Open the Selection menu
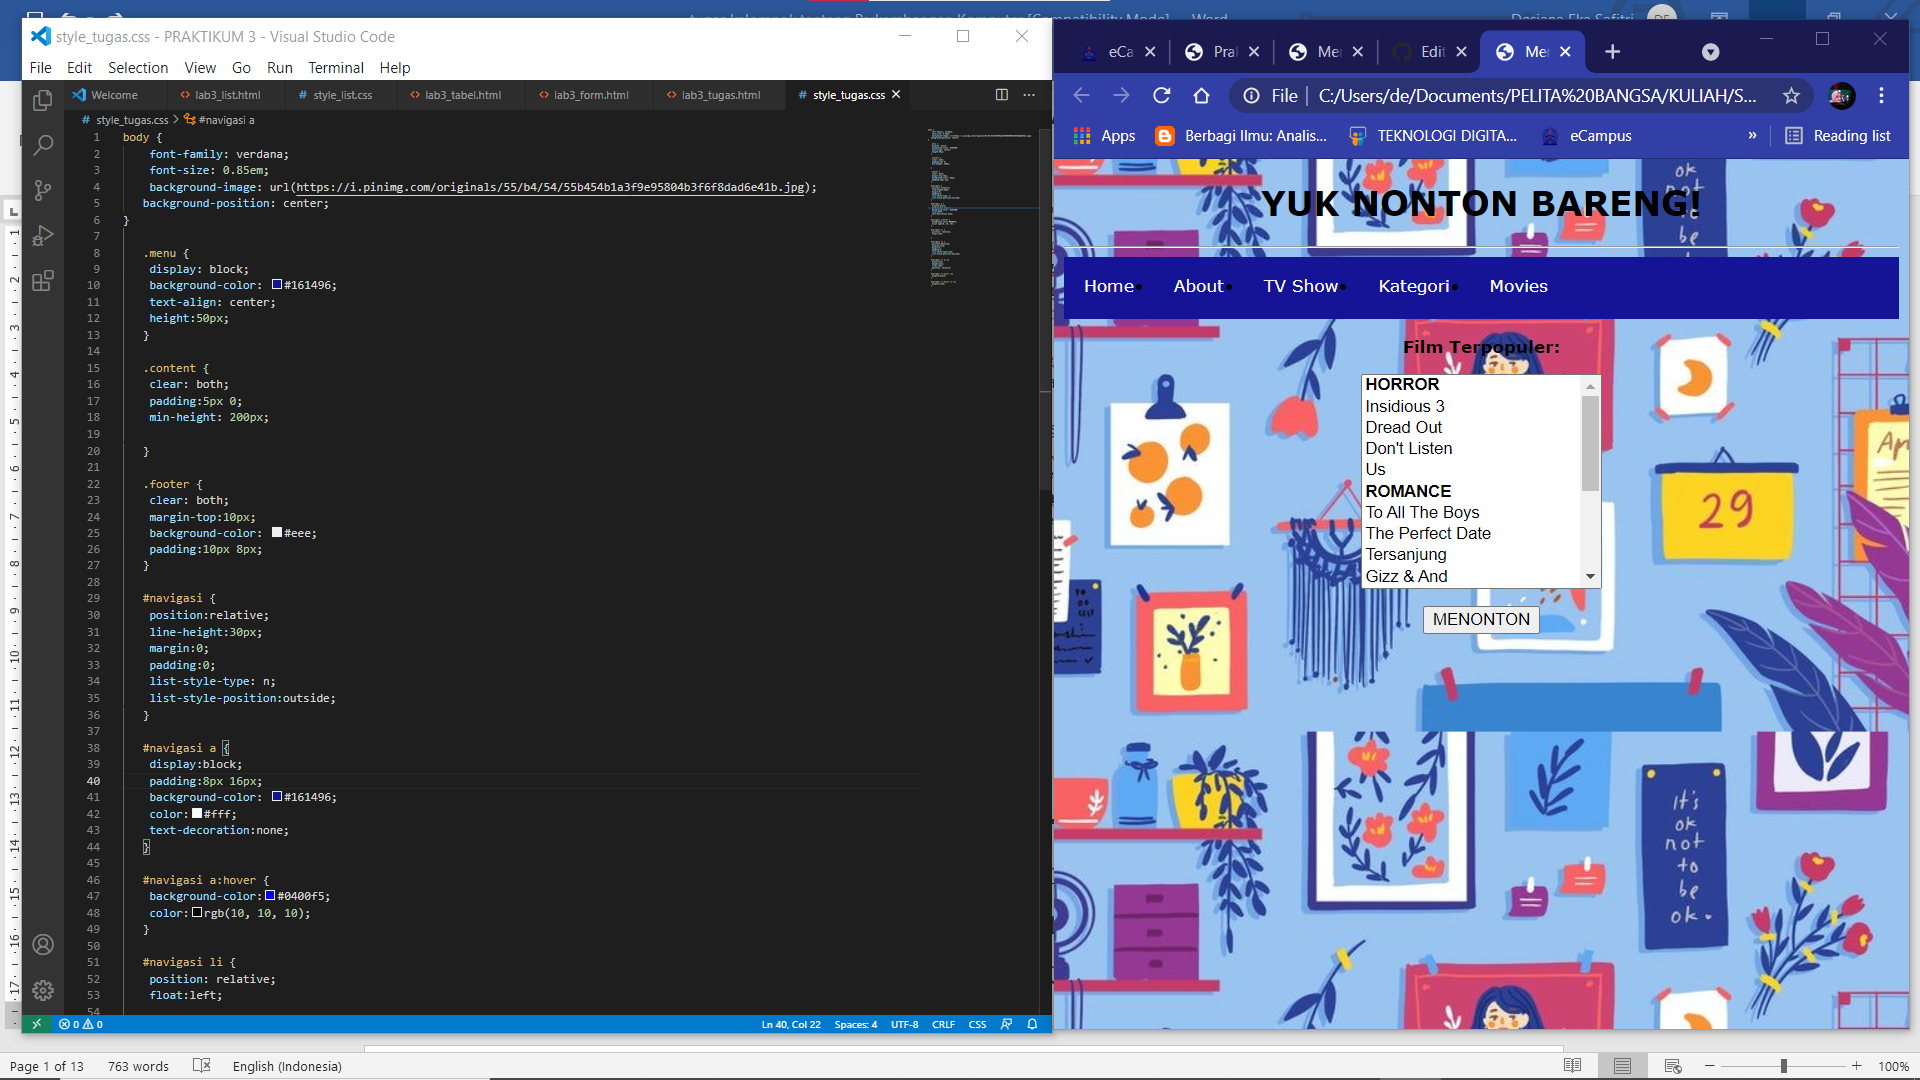The height and width of the screenshot is (1080, 1920). (138, 67)
